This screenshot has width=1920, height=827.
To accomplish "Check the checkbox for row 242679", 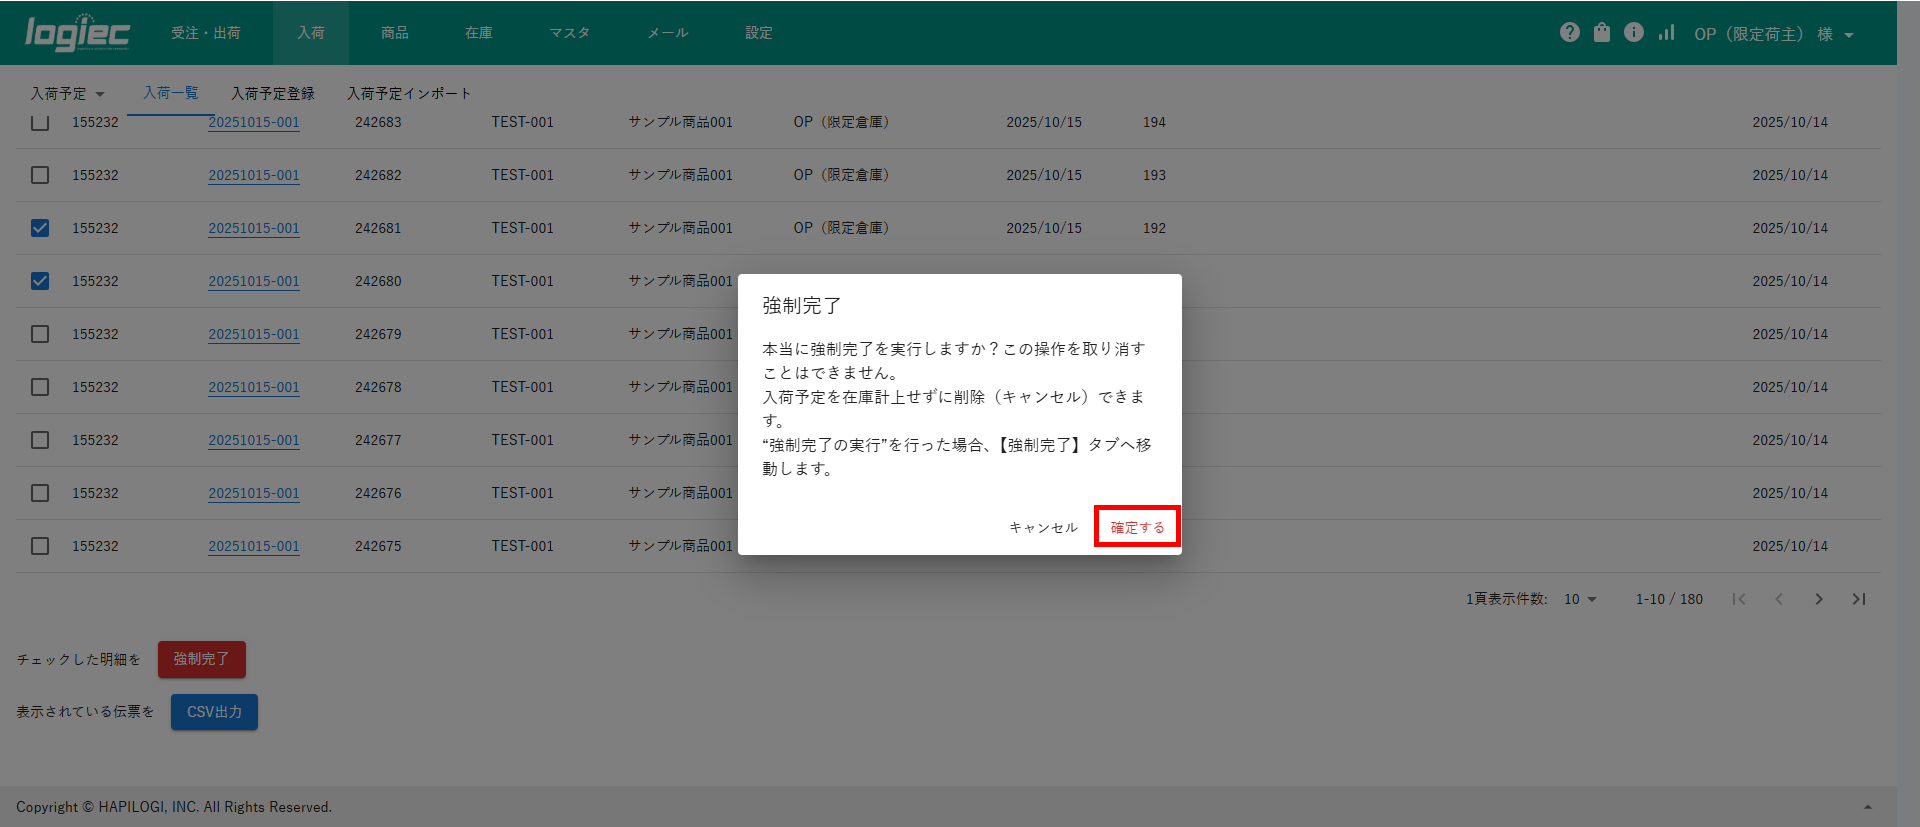I will click(x=40, y=334).
